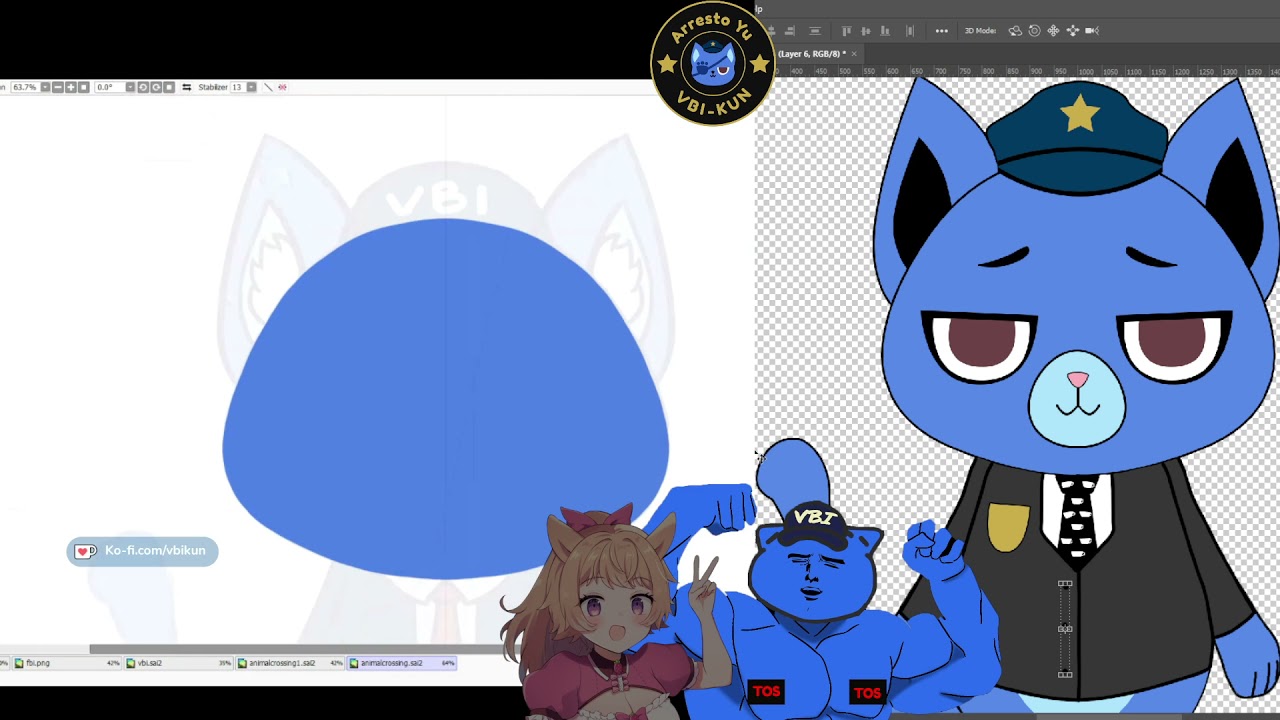Toggle the pink symmetry ruler icon

tap(282, 87)
